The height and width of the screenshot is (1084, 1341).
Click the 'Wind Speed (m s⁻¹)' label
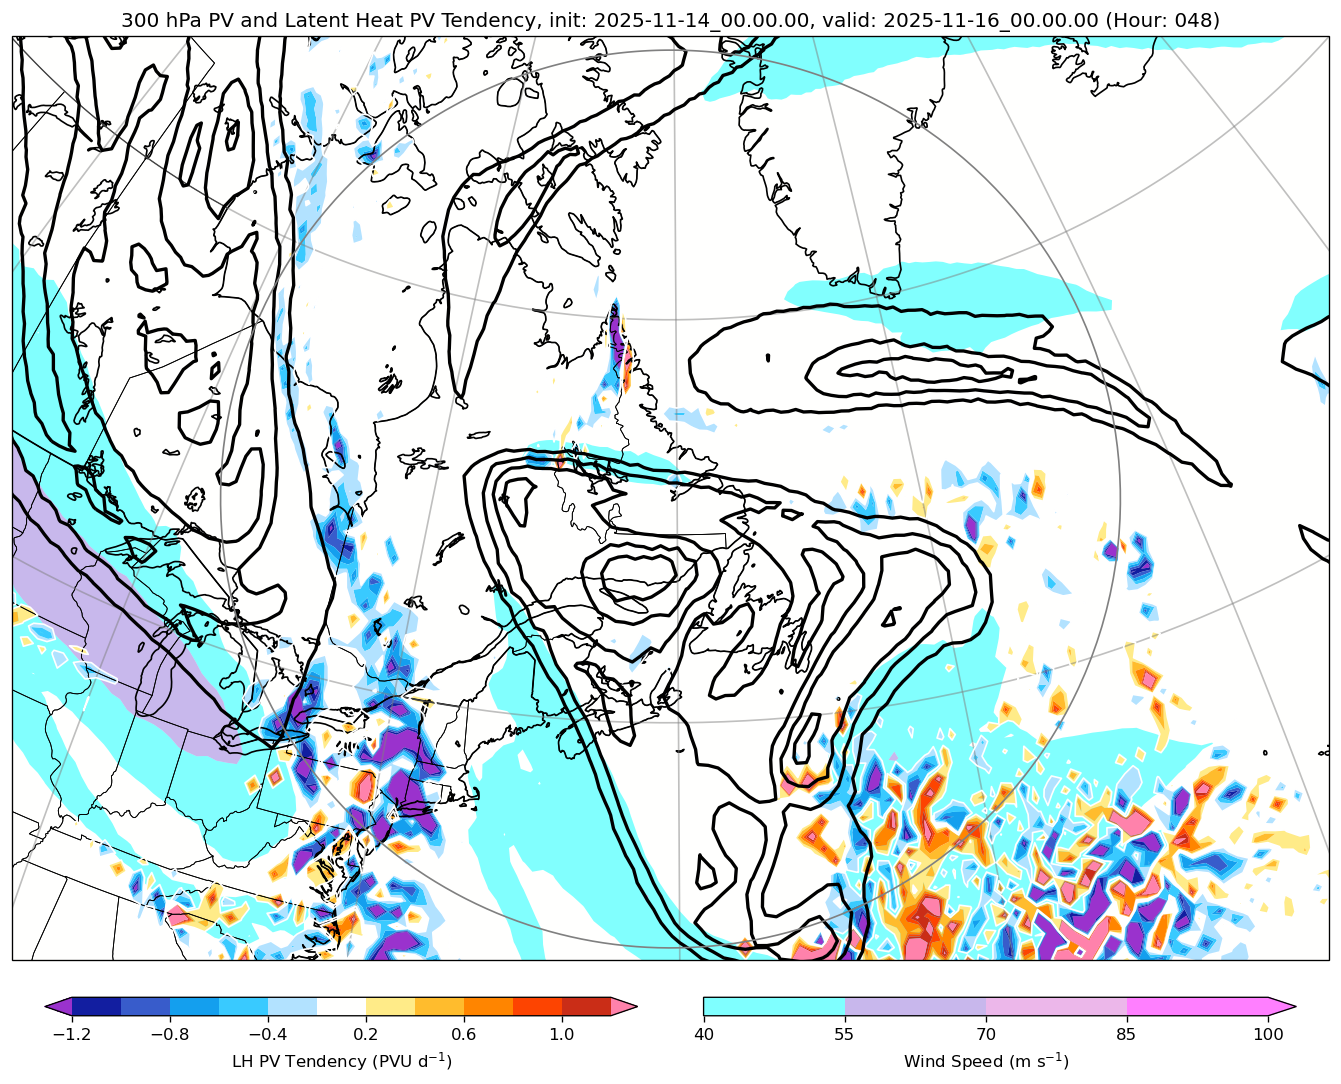pos(986,1061)
